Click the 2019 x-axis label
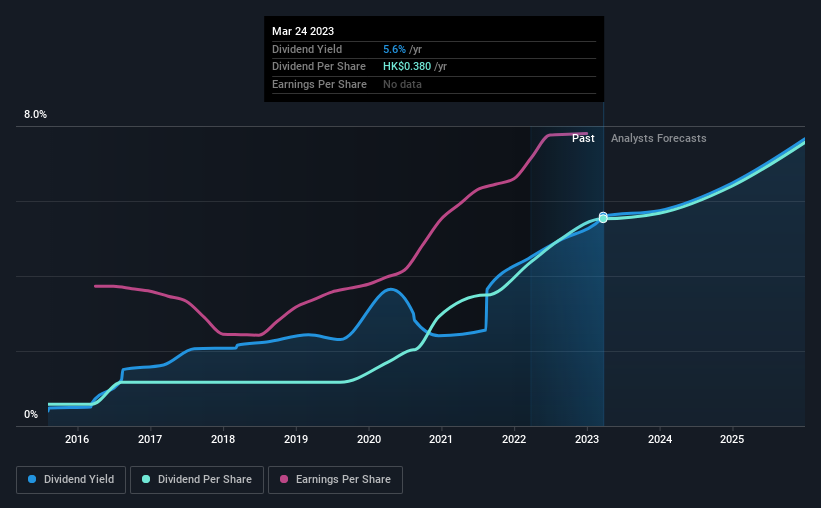The width and height of the screenshot is (821, 508). 296,439
